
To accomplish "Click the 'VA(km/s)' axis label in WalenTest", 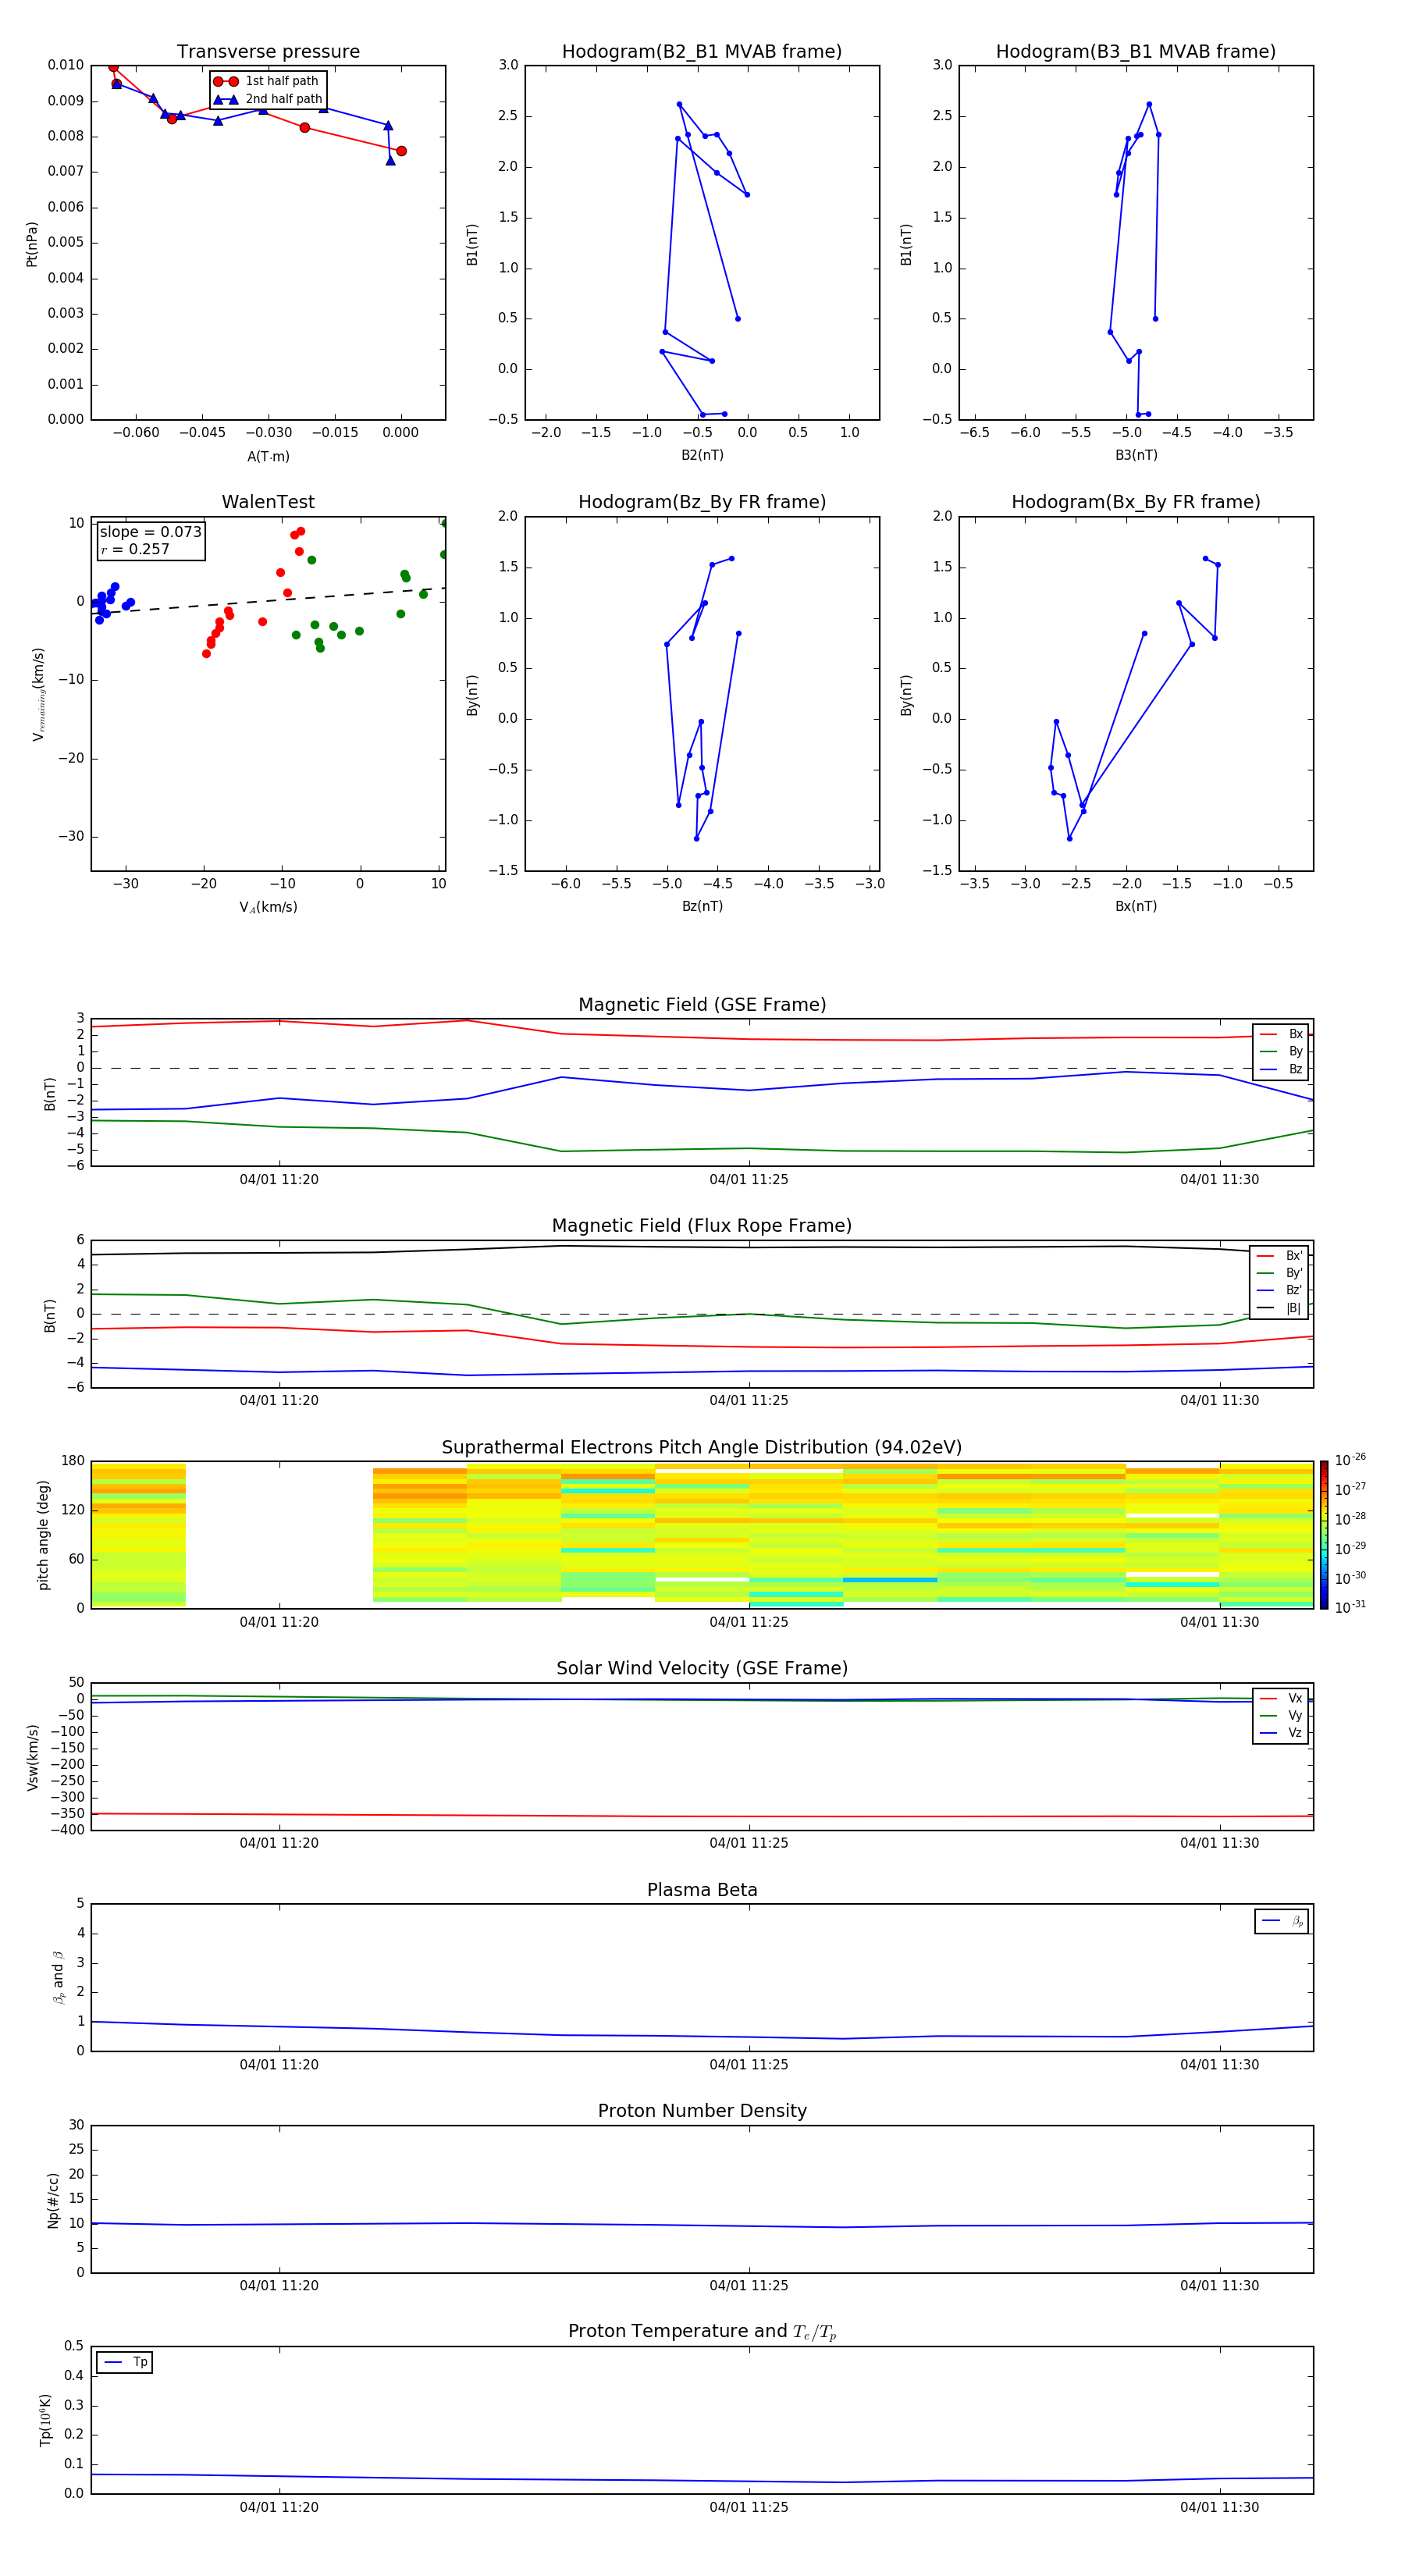I will click(268, 907).
